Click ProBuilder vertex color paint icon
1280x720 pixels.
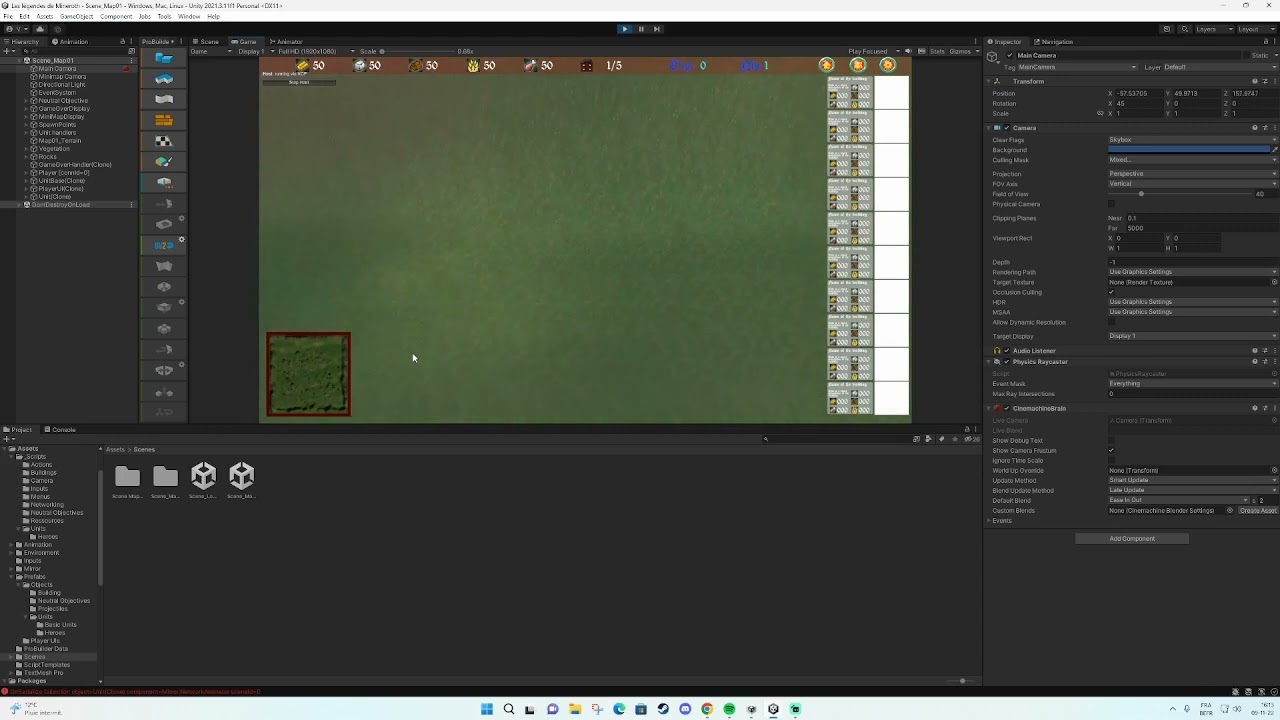(164, 162)
